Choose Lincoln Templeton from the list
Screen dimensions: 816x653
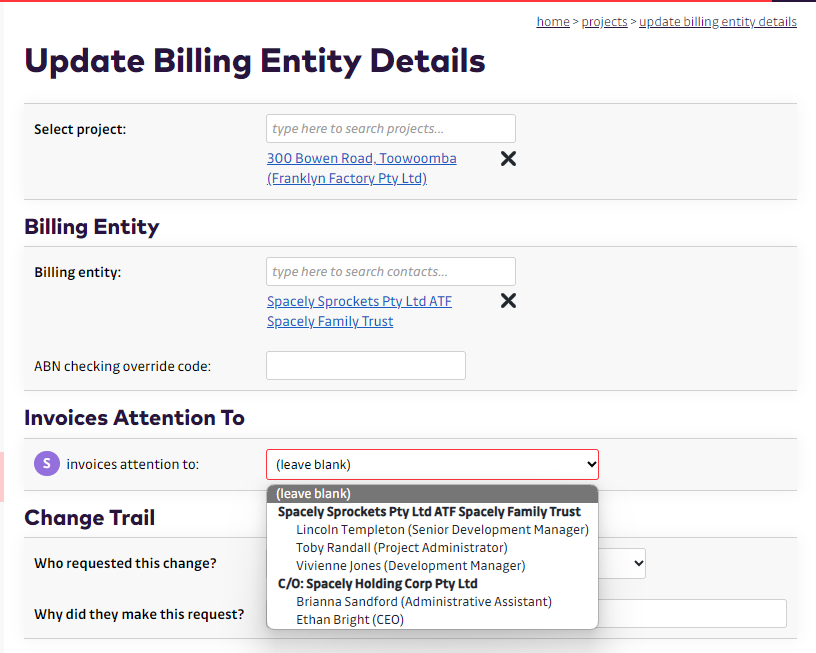(442, 529)
